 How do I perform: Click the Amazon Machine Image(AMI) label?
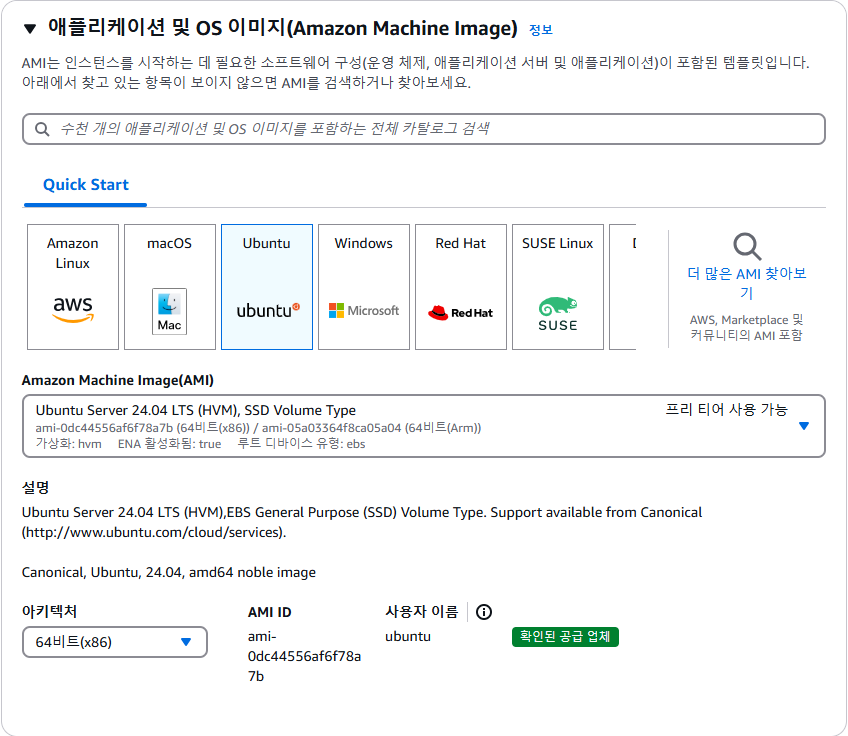117,380
